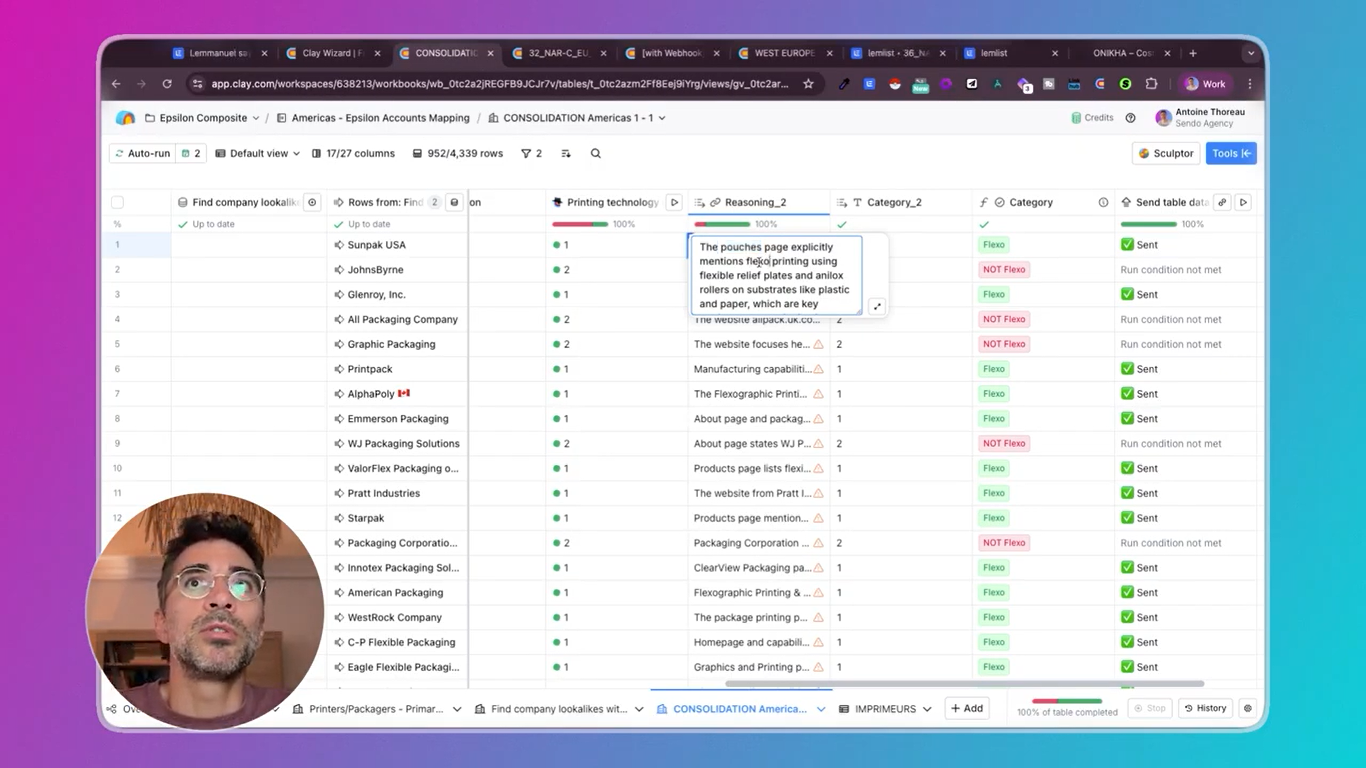
Task: Click the Send table data progress bar
Action: [1149, 224]
